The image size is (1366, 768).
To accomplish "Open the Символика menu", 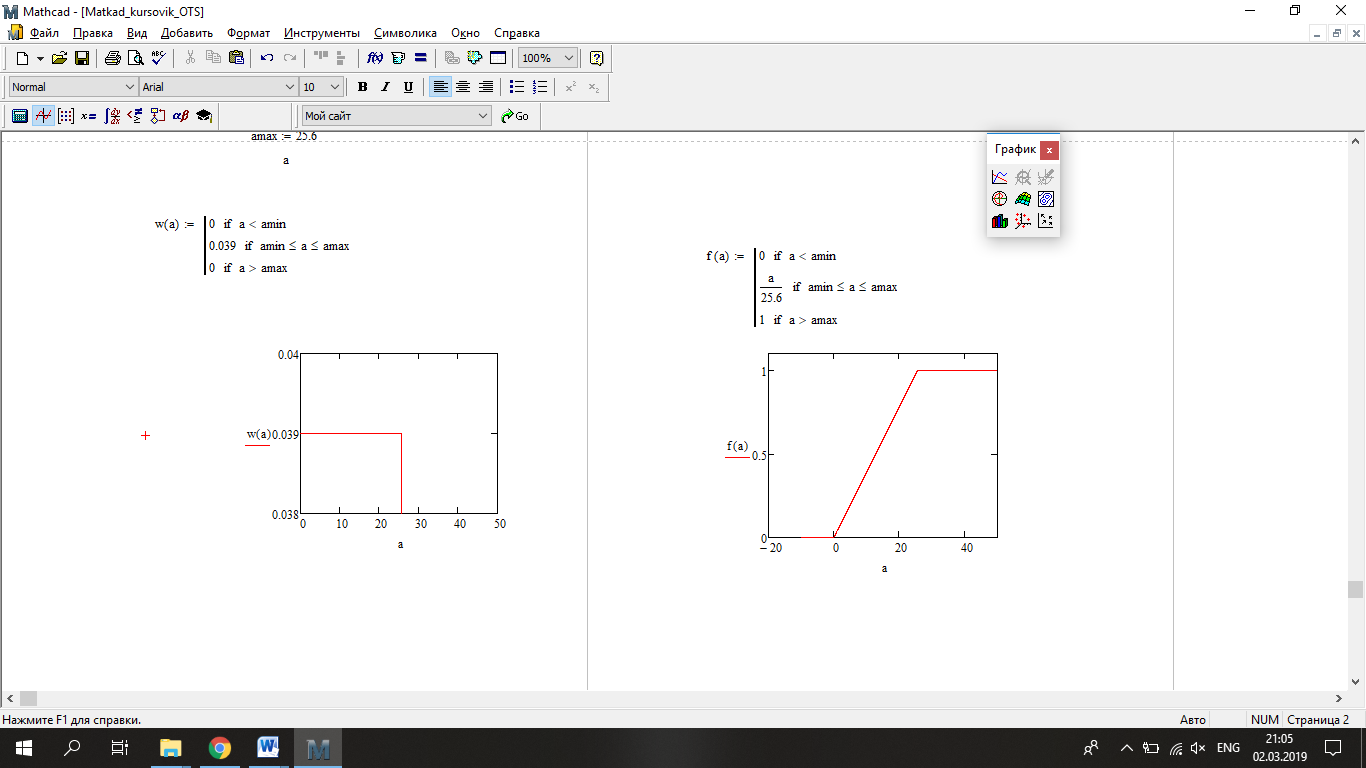I will pyautogui.click(x=406, y=33).
